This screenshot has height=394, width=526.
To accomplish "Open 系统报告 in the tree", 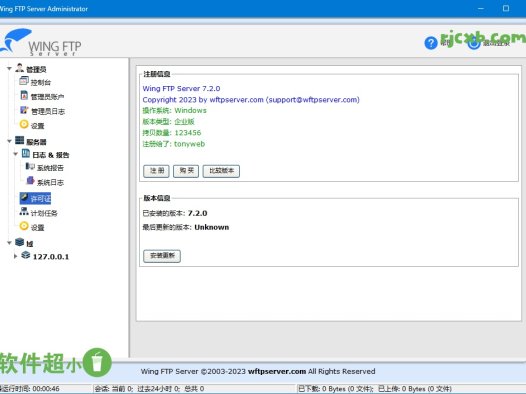I will coord(50,168).
